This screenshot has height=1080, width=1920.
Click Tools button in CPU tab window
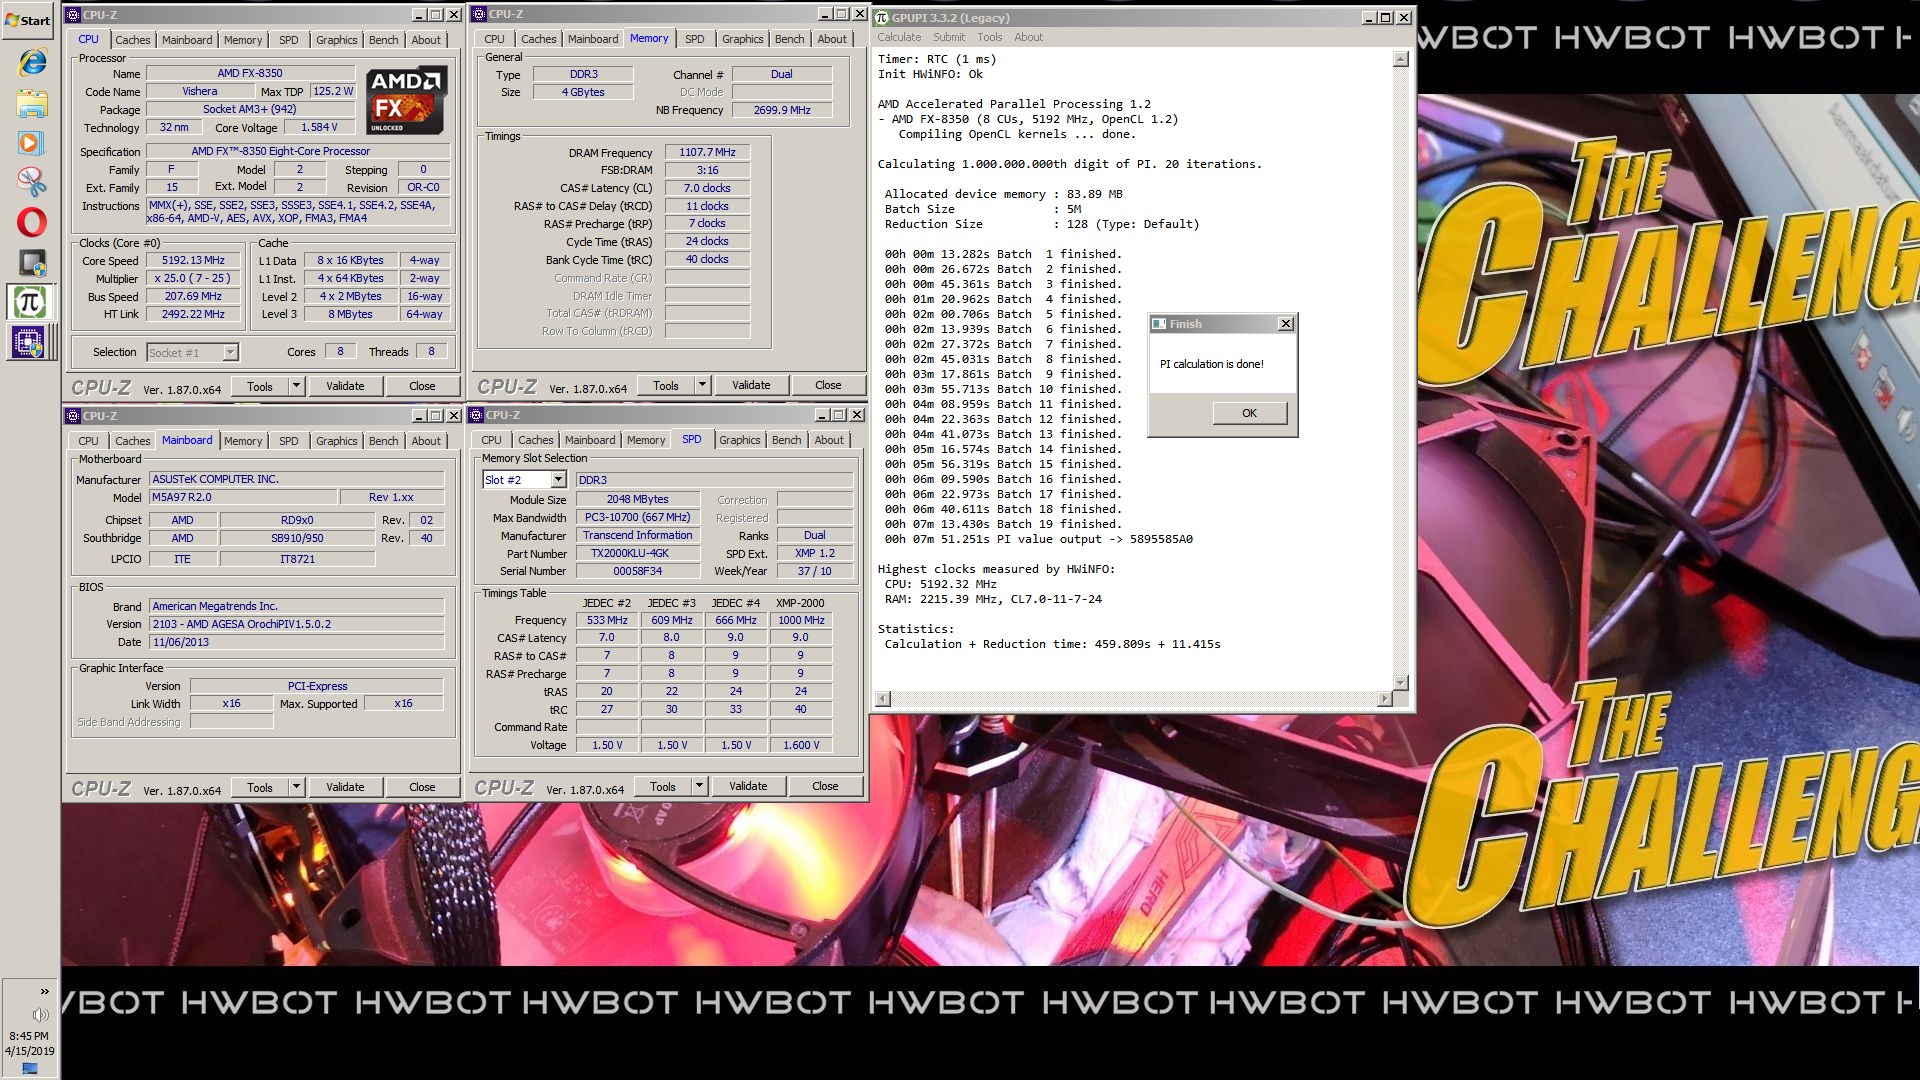pyautogui.click(x=260, y=386)
